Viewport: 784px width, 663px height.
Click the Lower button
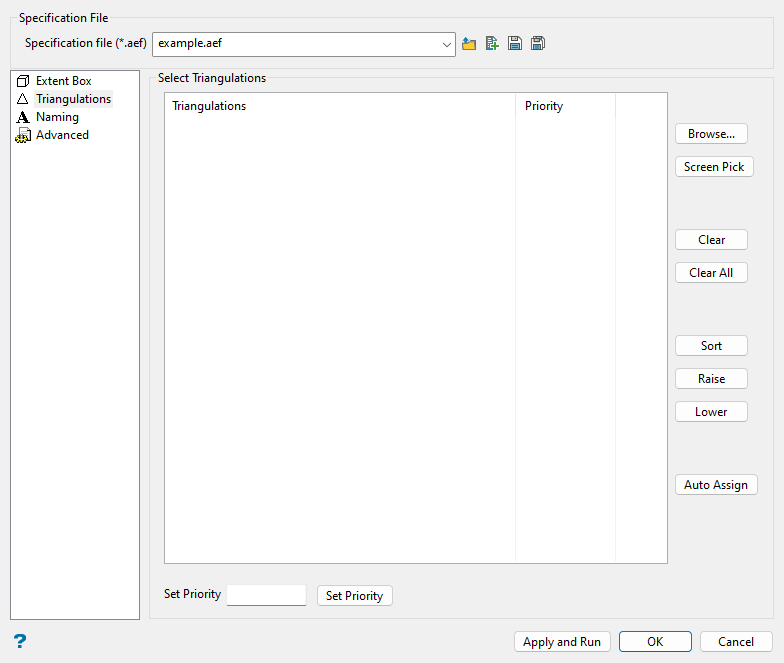tap(711, 412)
